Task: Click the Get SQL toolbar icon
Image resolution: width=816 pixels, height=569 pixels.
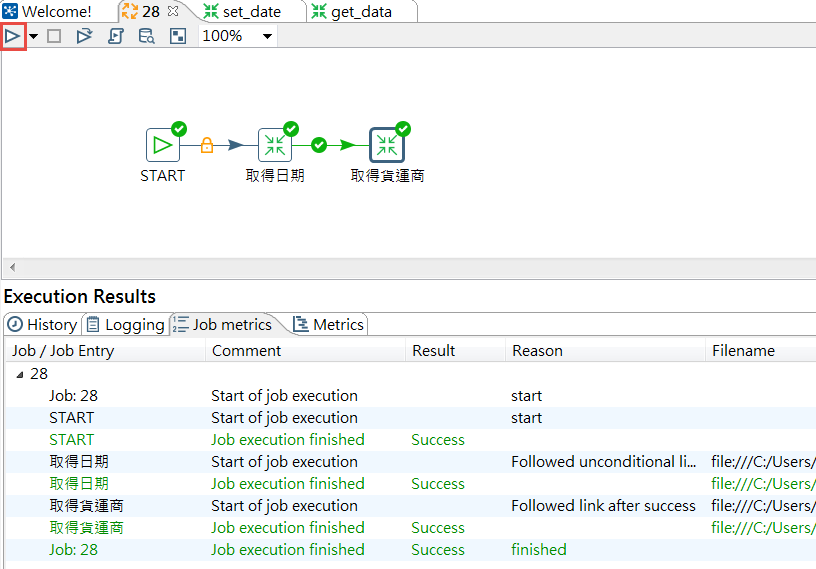Action: (x=115, y=36)
